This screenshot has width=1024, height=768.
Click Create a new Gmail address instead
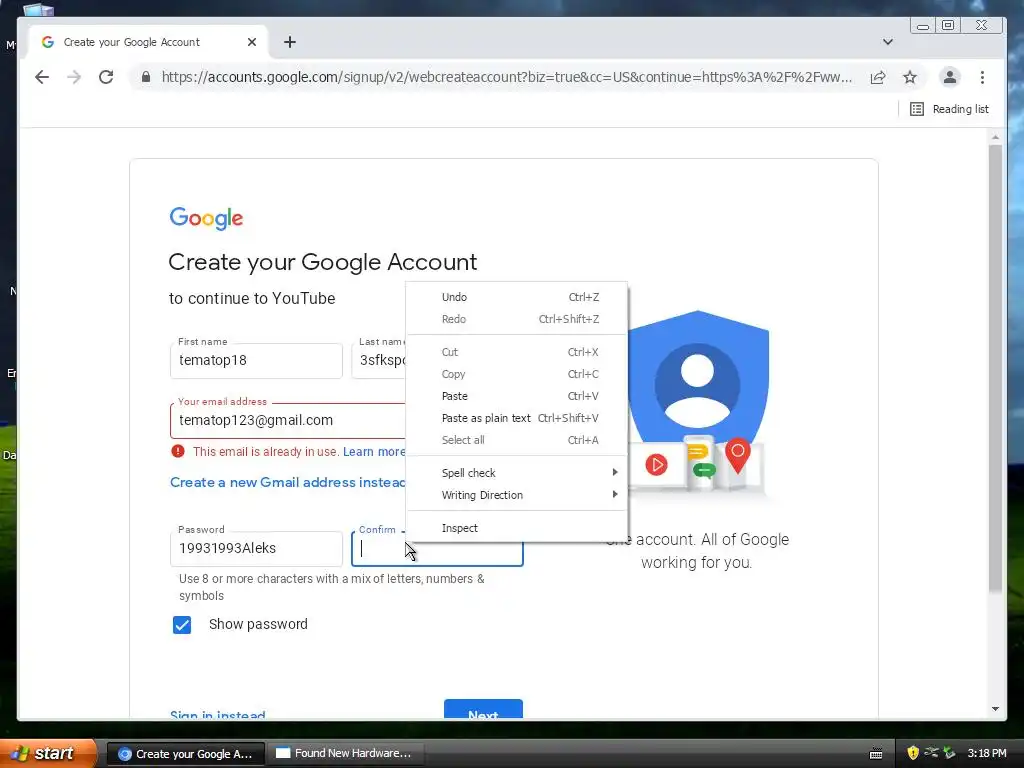[x=287, y=482]
